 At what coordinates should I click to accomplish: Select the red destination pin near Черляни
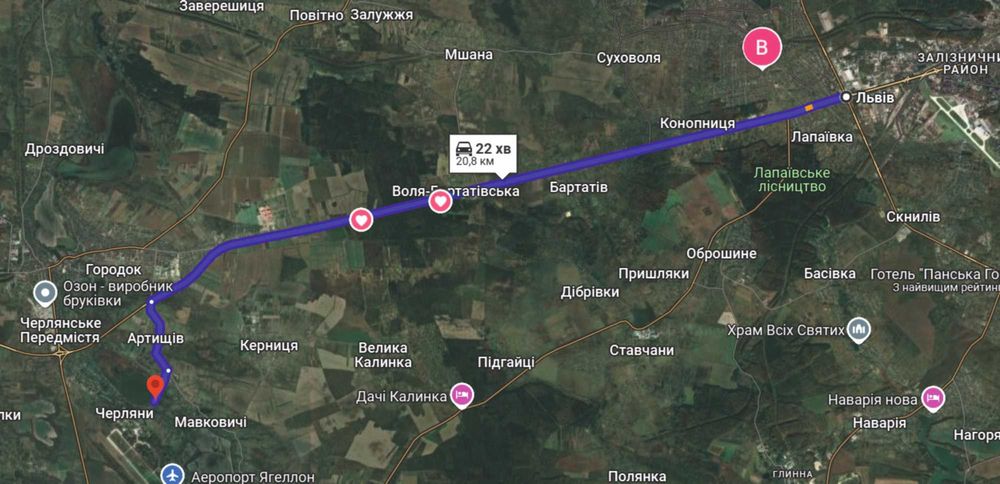coord(154,388)
